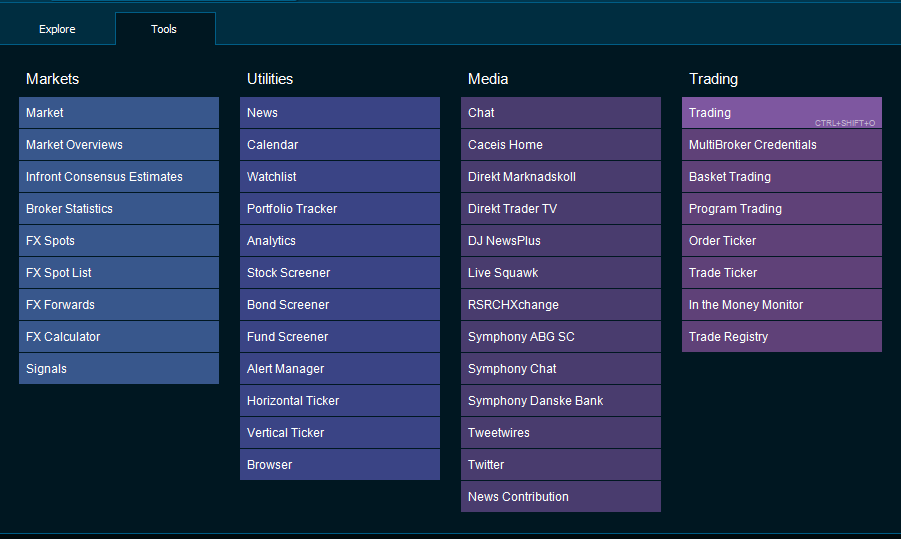This screenshot has height=539, width=901.
Task: Open the Watchlist utility
Action: (x=340, y=177)
